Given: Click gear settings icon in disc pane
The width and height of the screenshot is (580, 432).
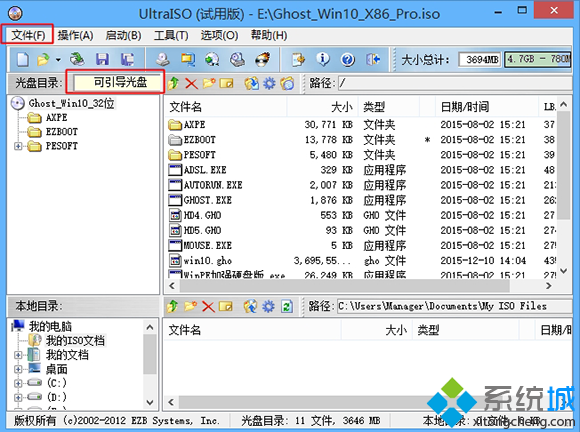Looking at the screenshot, I should click(269, 83).
